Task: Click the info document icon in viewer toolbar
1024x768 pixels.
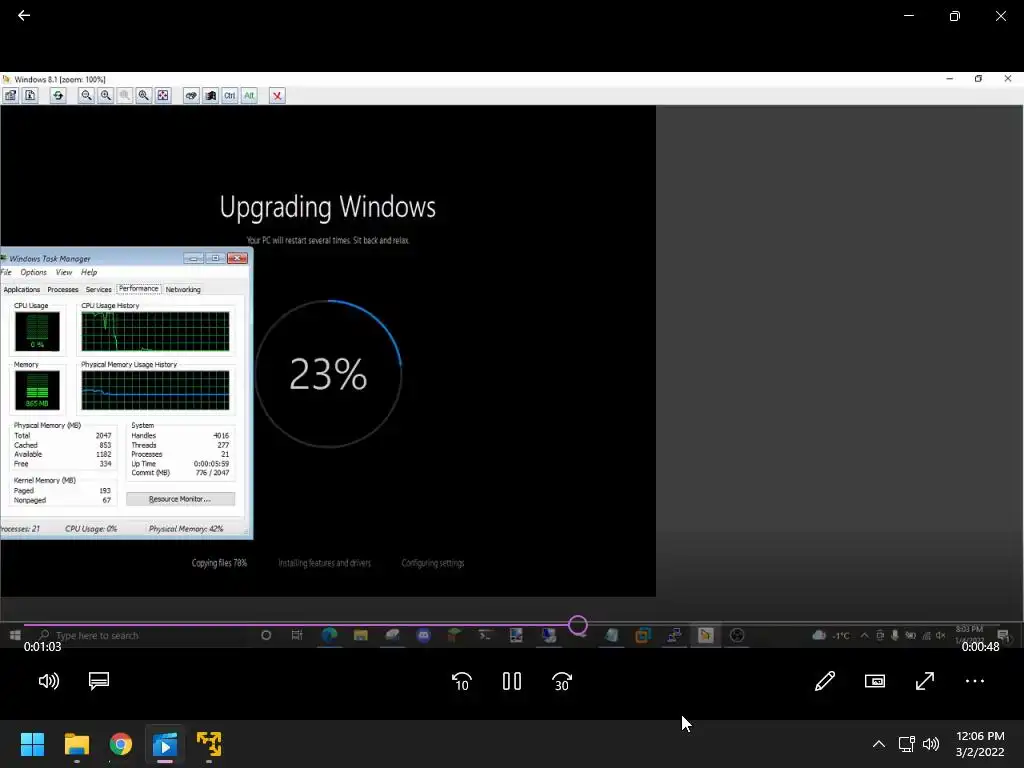Action: click(x=30, y=95)
